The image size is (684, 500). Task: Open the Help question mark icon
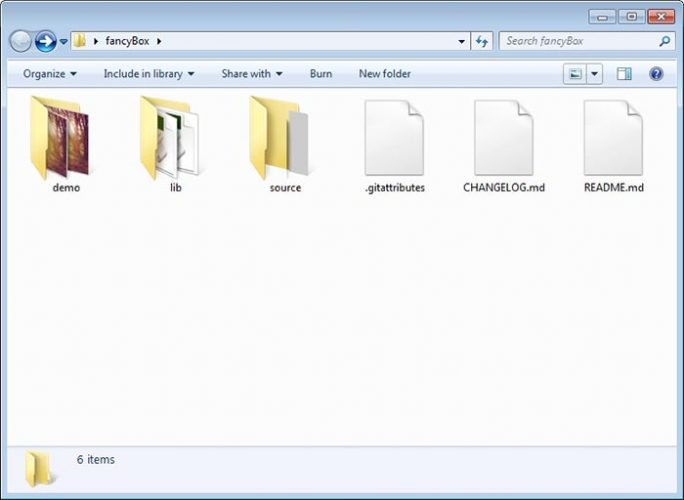[x=656, y=74]
